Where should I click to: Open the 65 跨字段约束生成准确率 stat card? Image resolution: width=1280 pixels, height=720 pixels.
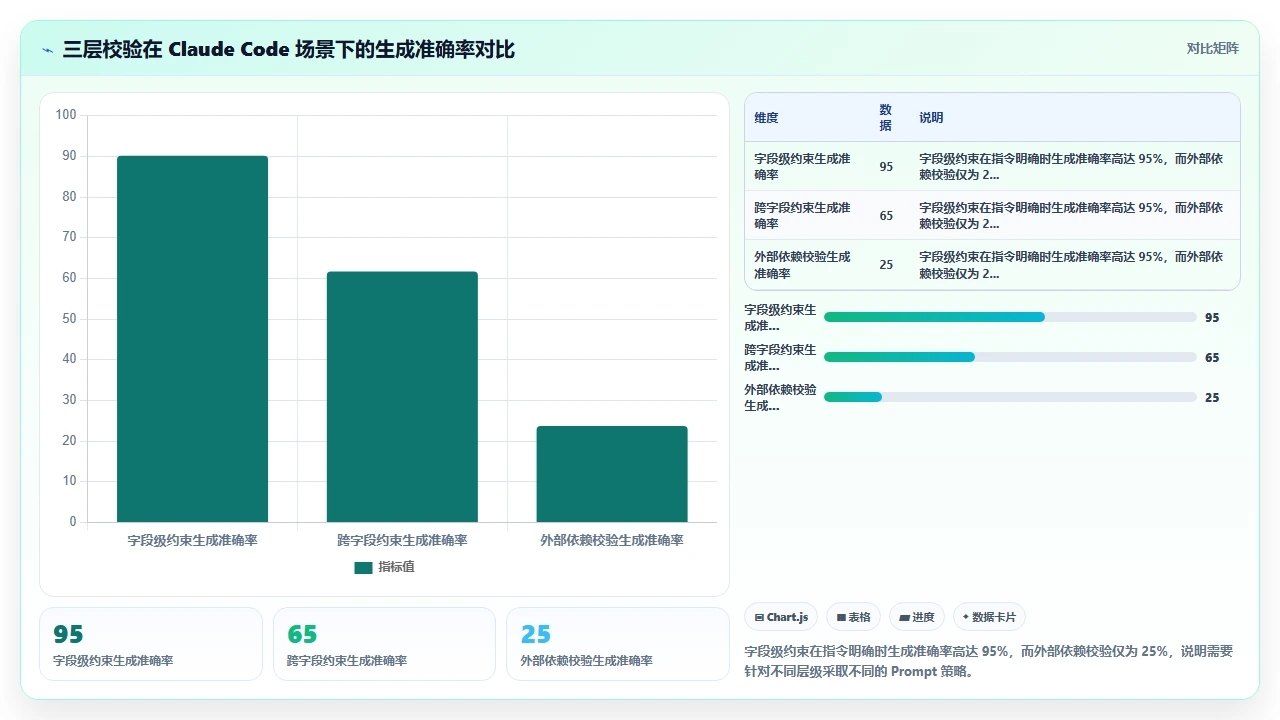384,644
